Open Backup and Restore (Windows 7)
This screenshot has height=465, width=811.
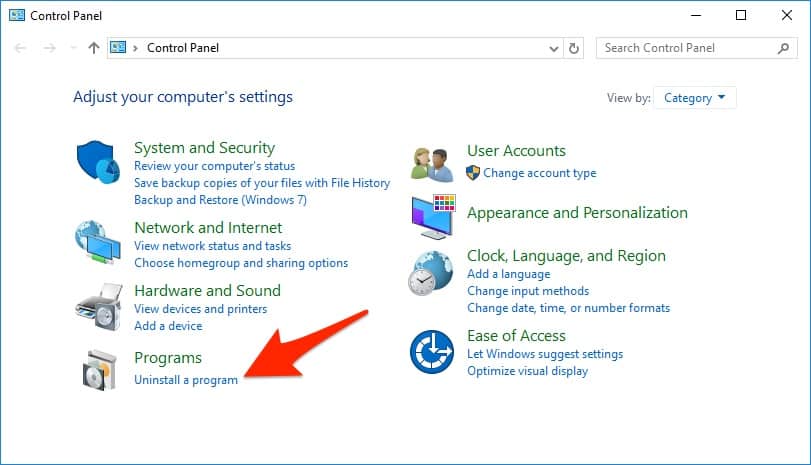[220, 200]
